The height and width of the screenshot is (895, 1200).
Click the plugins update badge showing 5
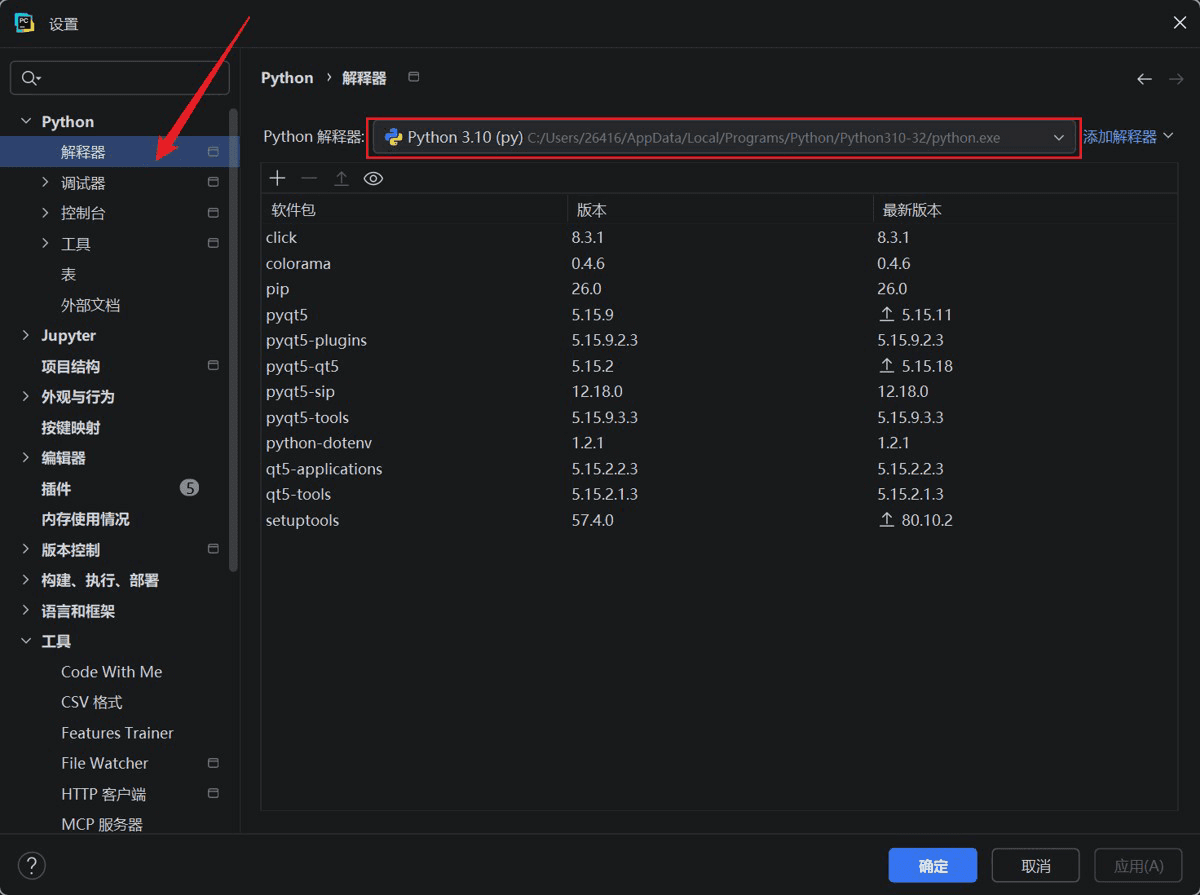pyautogui.click(x=189, y=488)
